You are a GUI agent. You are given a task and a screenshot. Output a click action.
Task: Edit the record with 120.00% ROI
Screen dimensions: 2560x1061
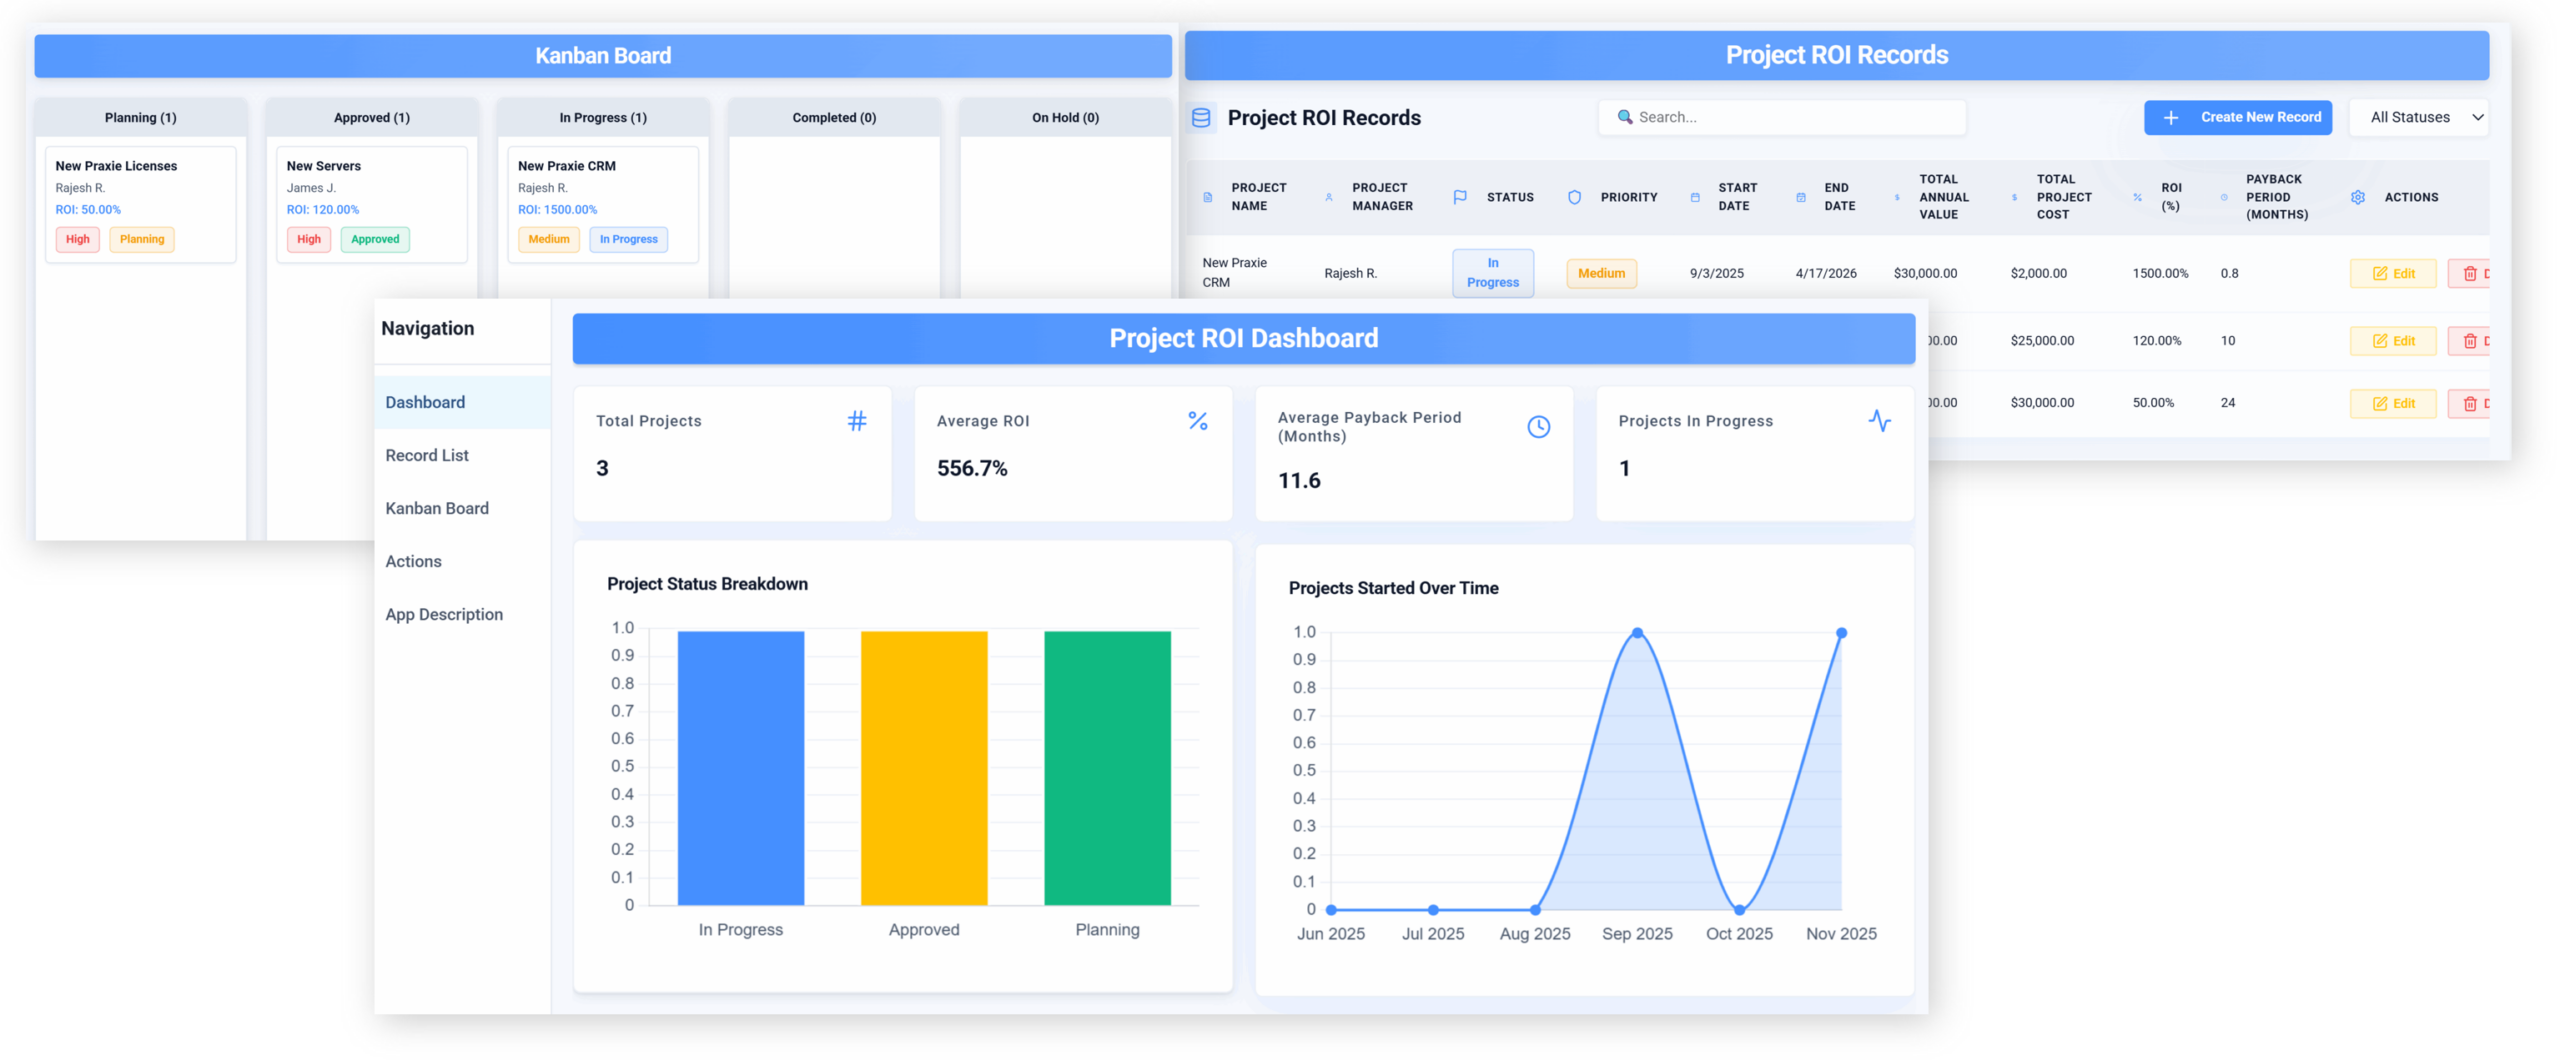pyautogui.click(x=2393, y=342)
